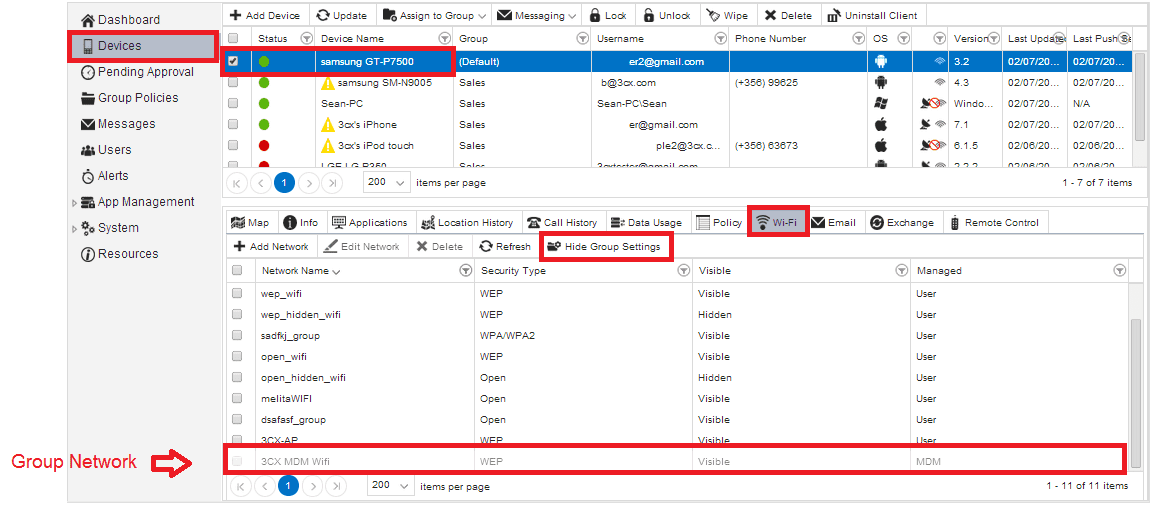Open the Exchange tab
The height and width of the screenshot is (505, 1152).
coord(902,222)
